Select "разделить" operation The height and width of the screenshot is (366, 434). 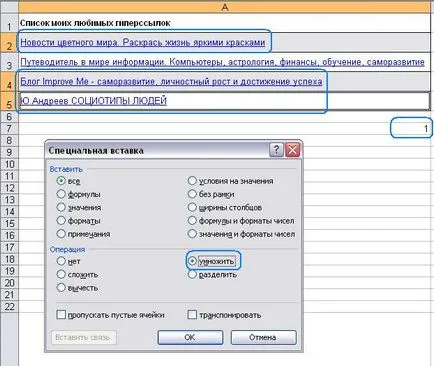(192, 274)
